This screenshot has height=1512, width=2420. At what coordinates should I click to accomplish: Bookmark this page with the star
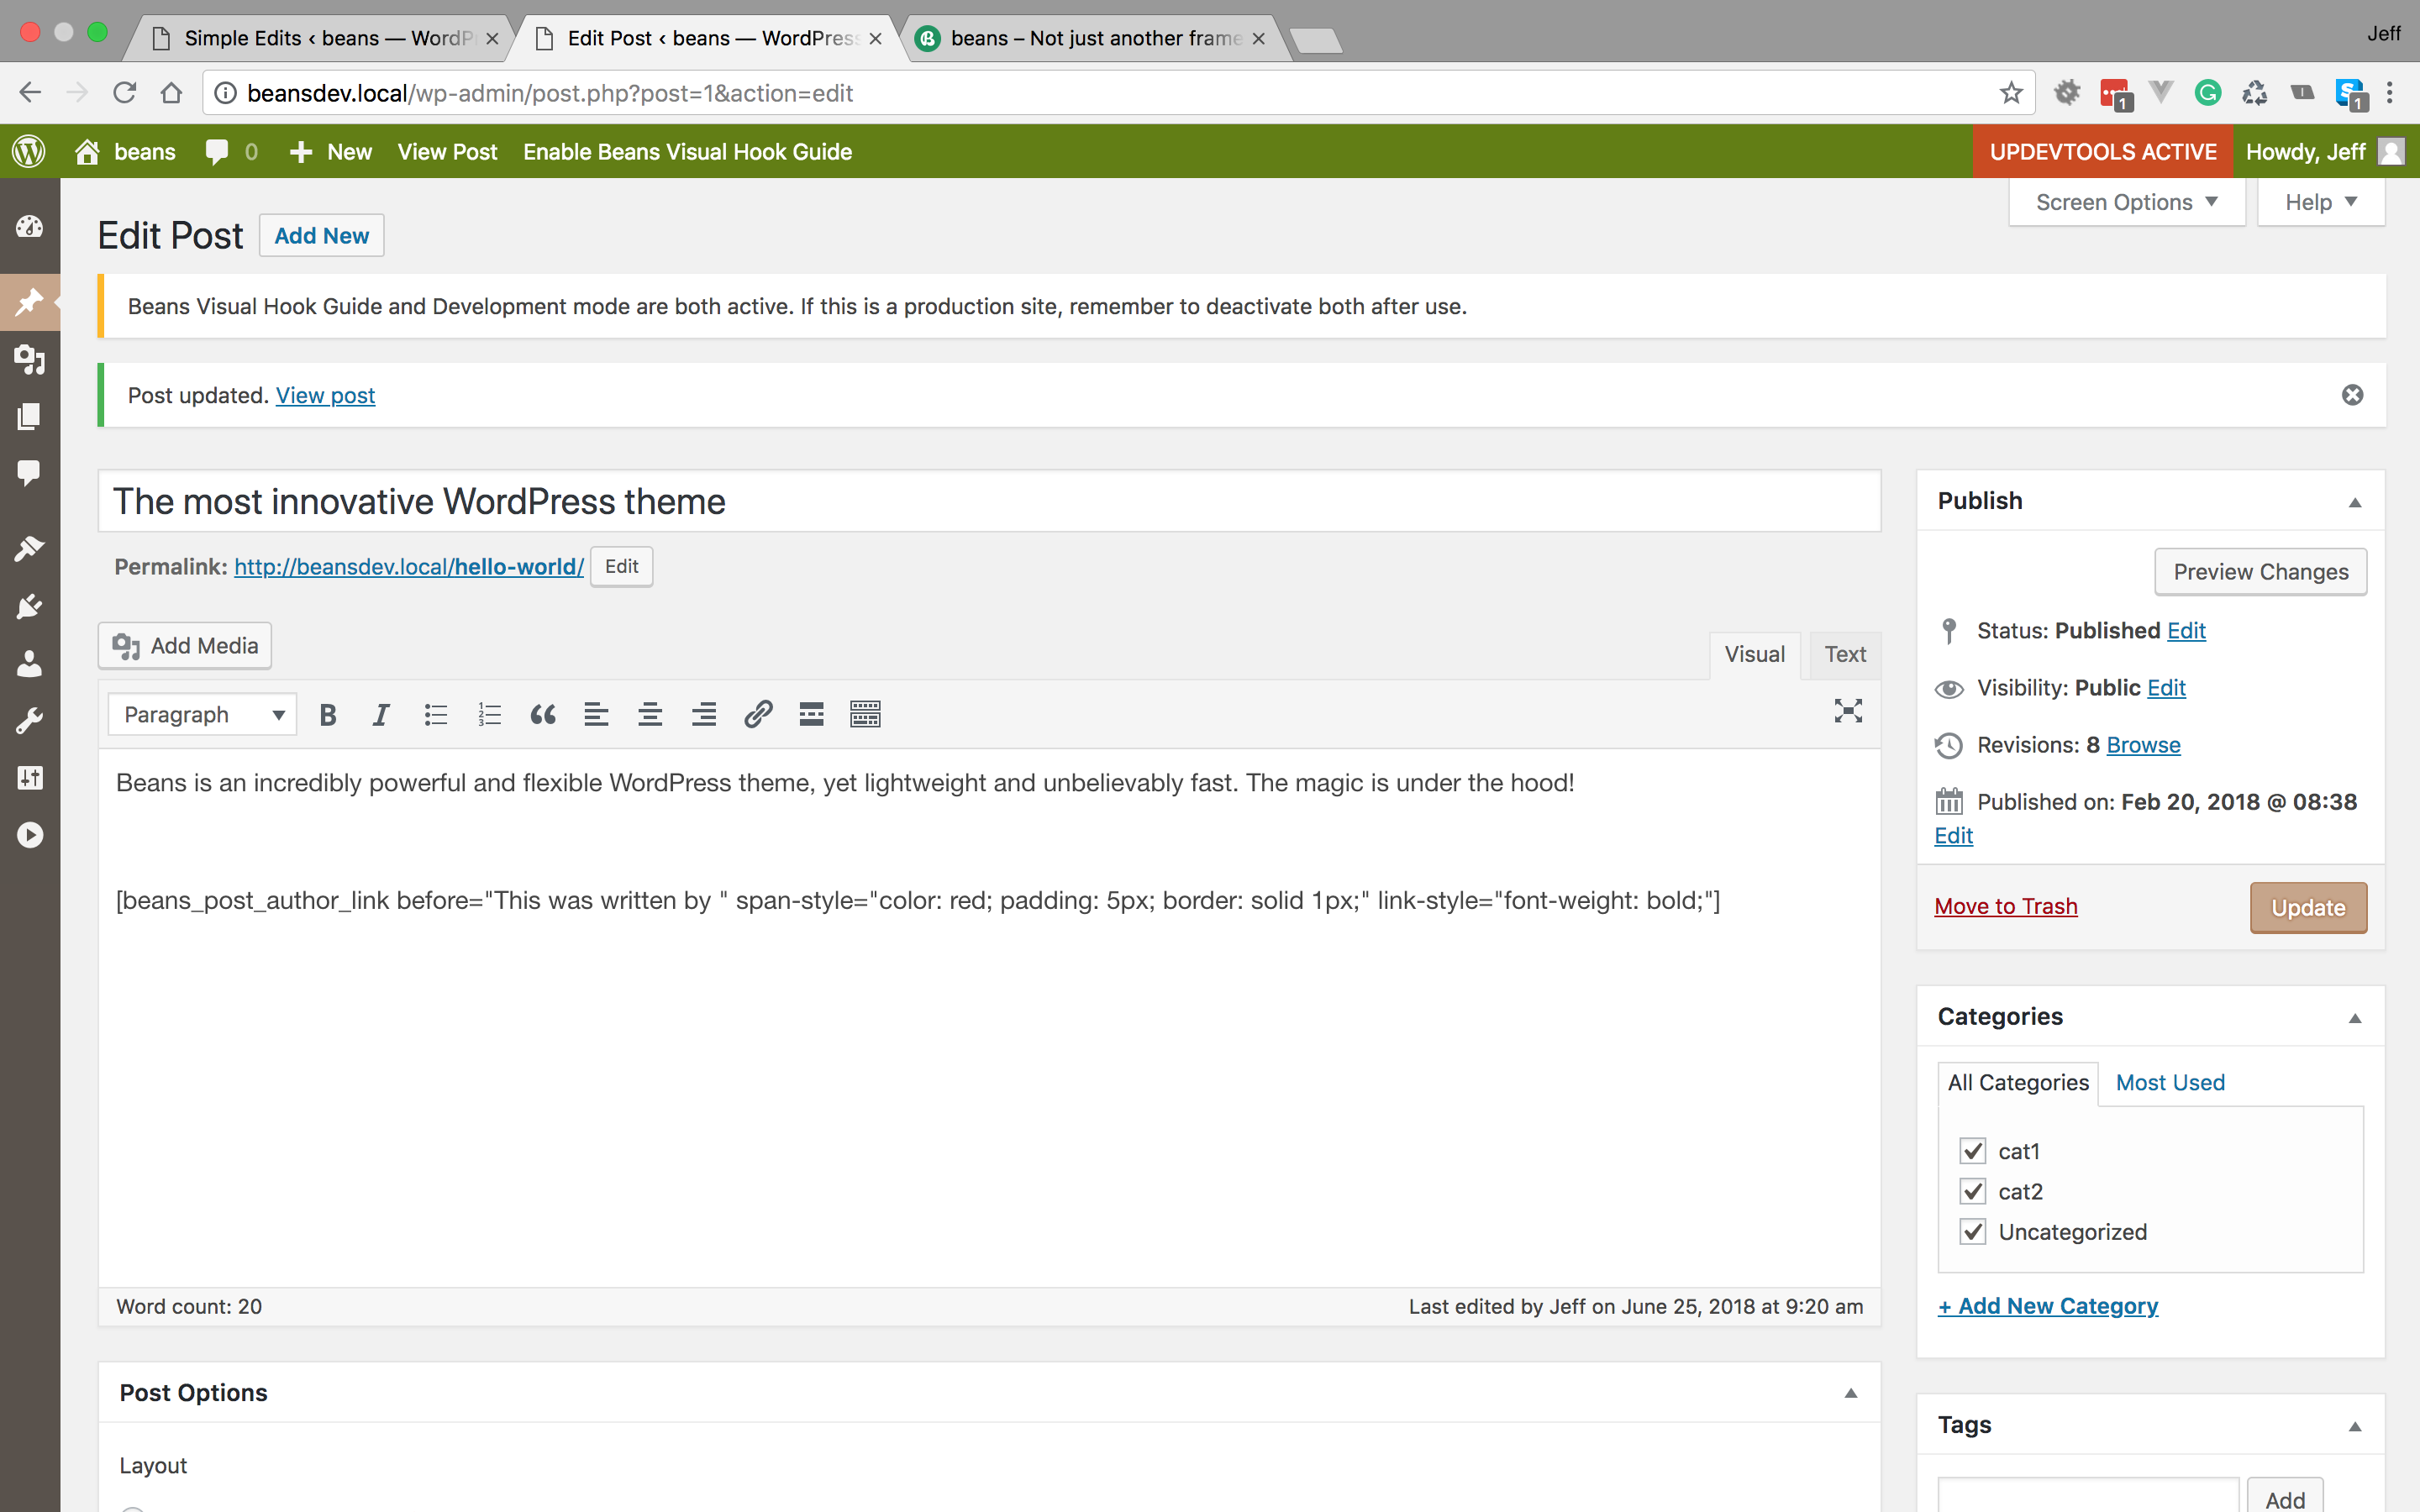[x=2011, y=93]
